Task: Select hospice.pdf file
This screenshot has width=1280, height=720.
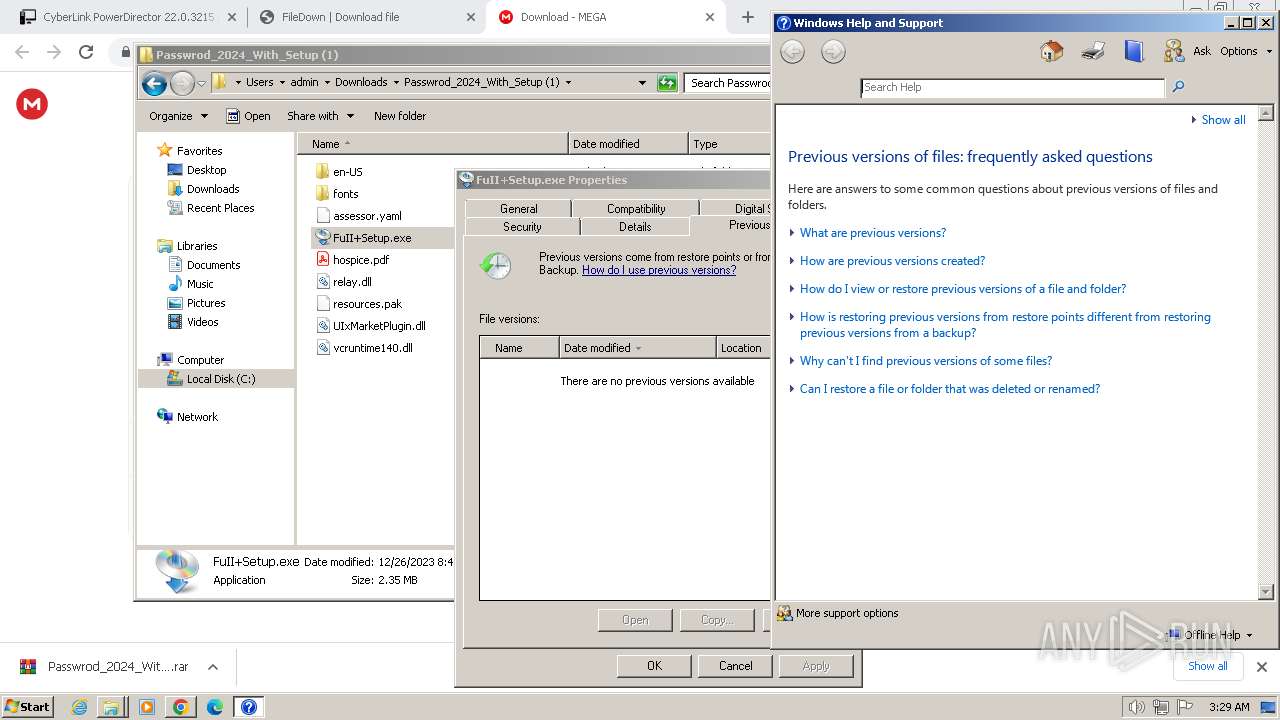Action: tap(361, 260)
